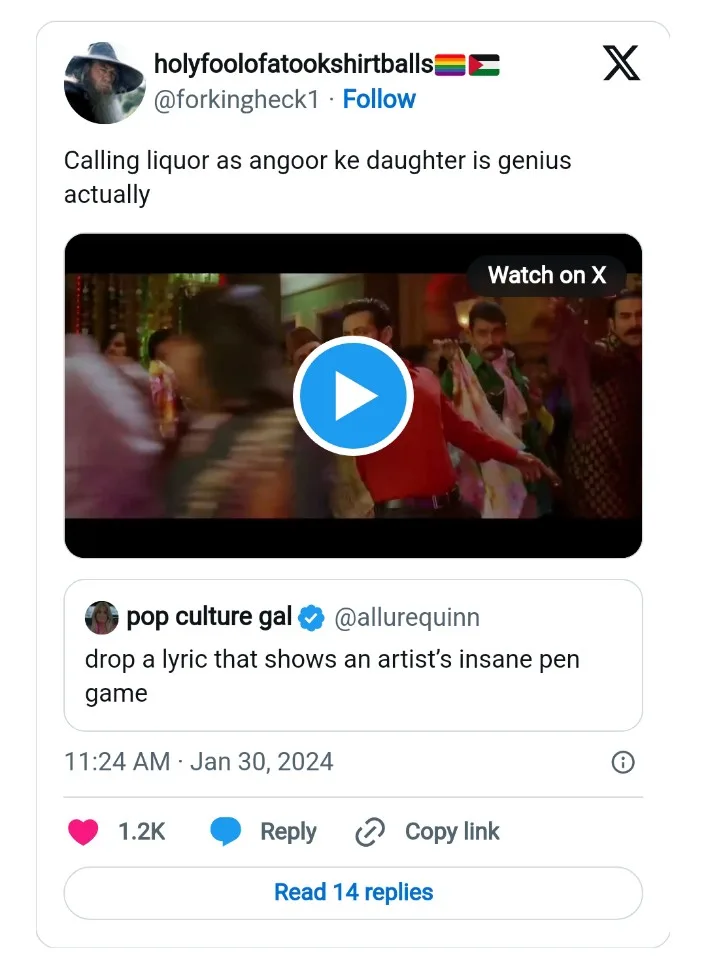The height and width of the screenshot is (971, 706).
Task: Open the 11:24 AM Jan 30, 2024 timestamp
Action: tap(199, 762)
